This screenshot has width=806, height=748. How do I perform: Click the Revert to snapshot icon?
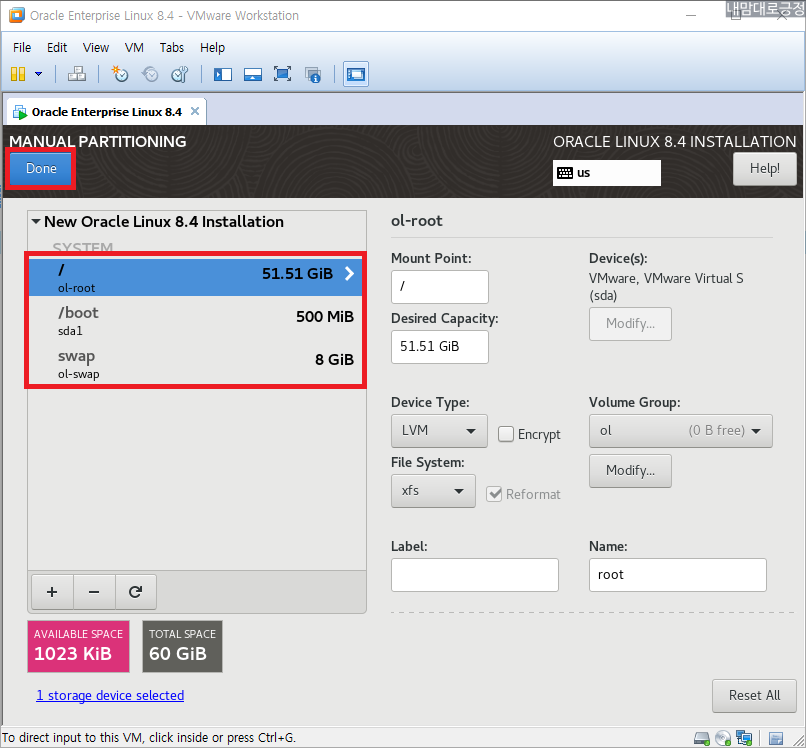click(x=150, y=74)
